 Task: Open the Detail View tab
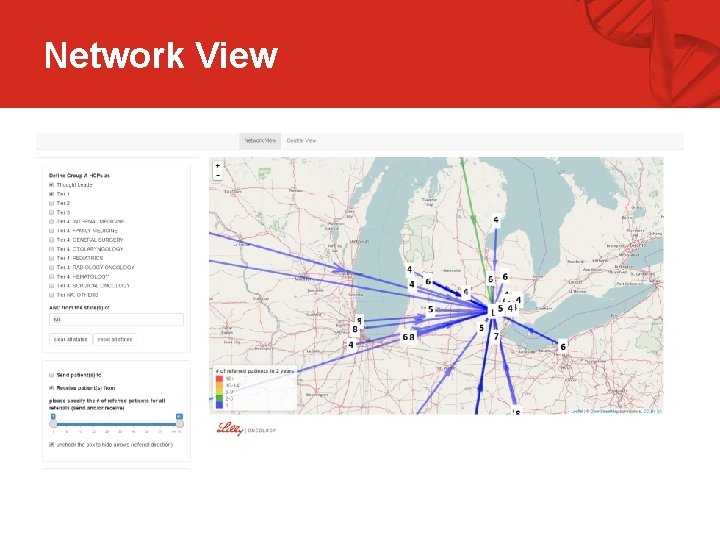[x=301, y=141]
